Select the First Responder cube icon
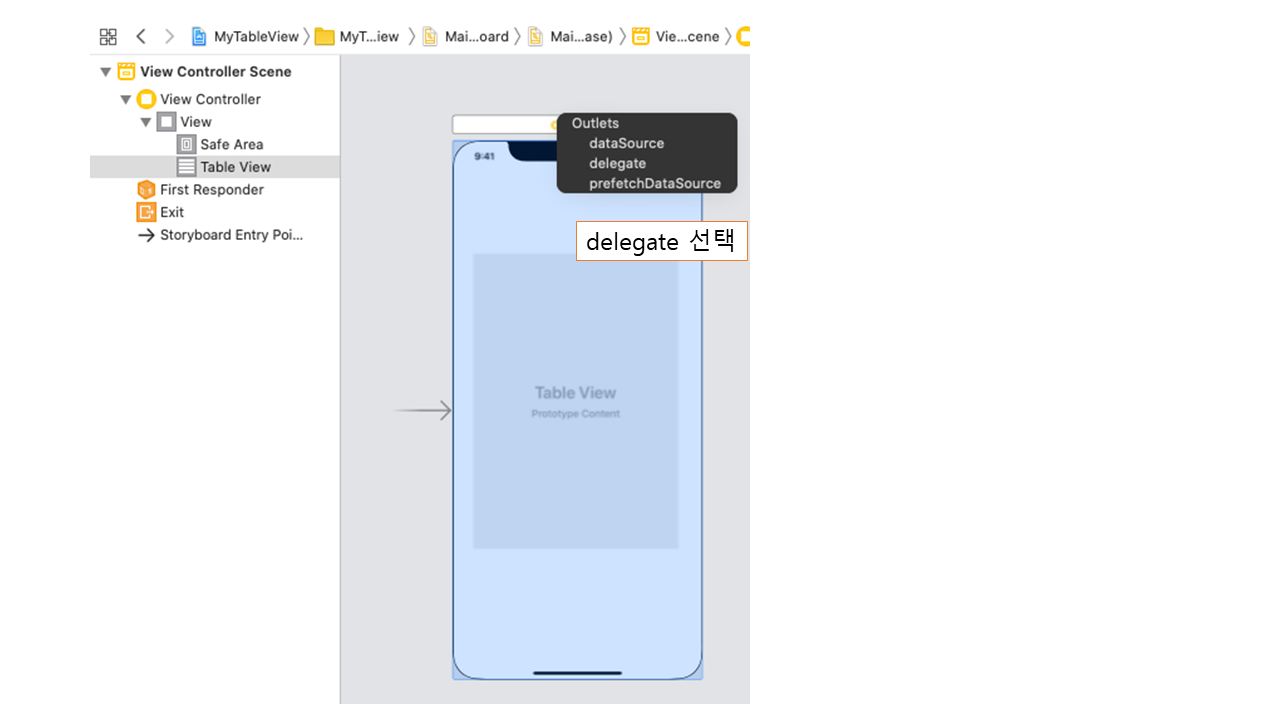The height and width of the screenshot is (720, 1280). click(146, 190)
